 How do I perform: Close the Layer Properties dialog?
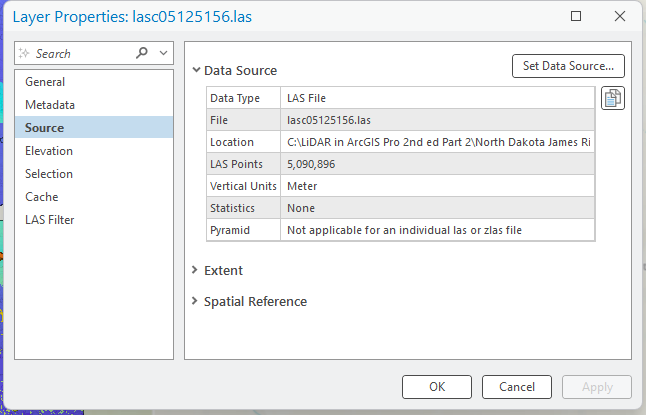click(620, 16)
